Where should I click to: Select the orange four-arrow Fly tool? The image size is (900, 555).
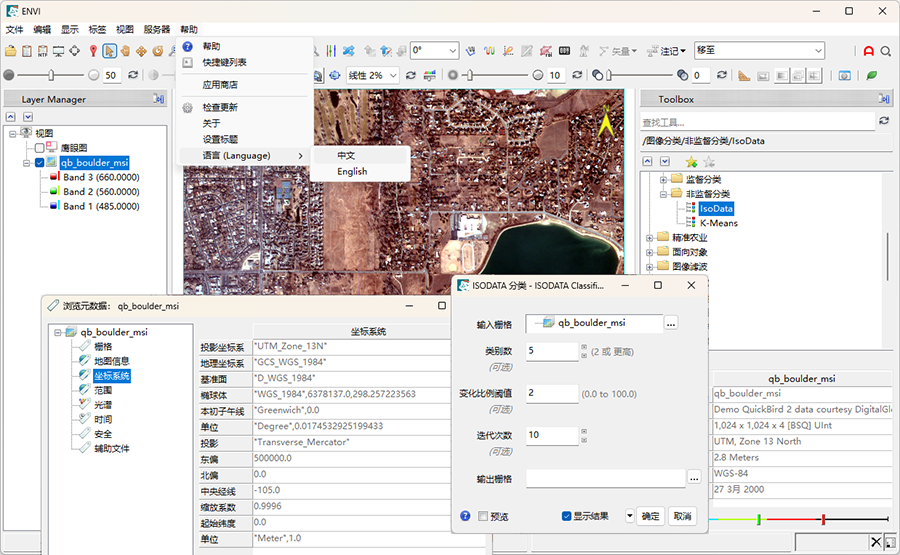click(x=141, y=51)
